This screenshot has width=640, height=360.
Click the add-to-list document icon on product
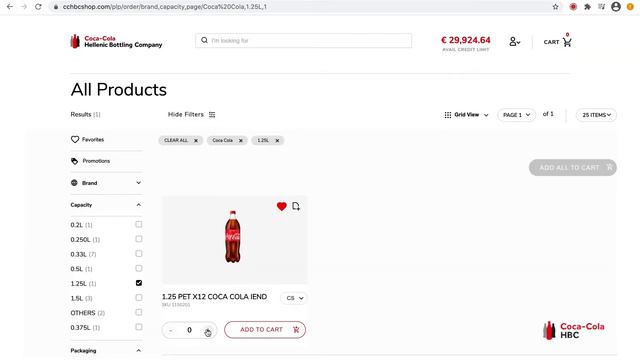296,207
